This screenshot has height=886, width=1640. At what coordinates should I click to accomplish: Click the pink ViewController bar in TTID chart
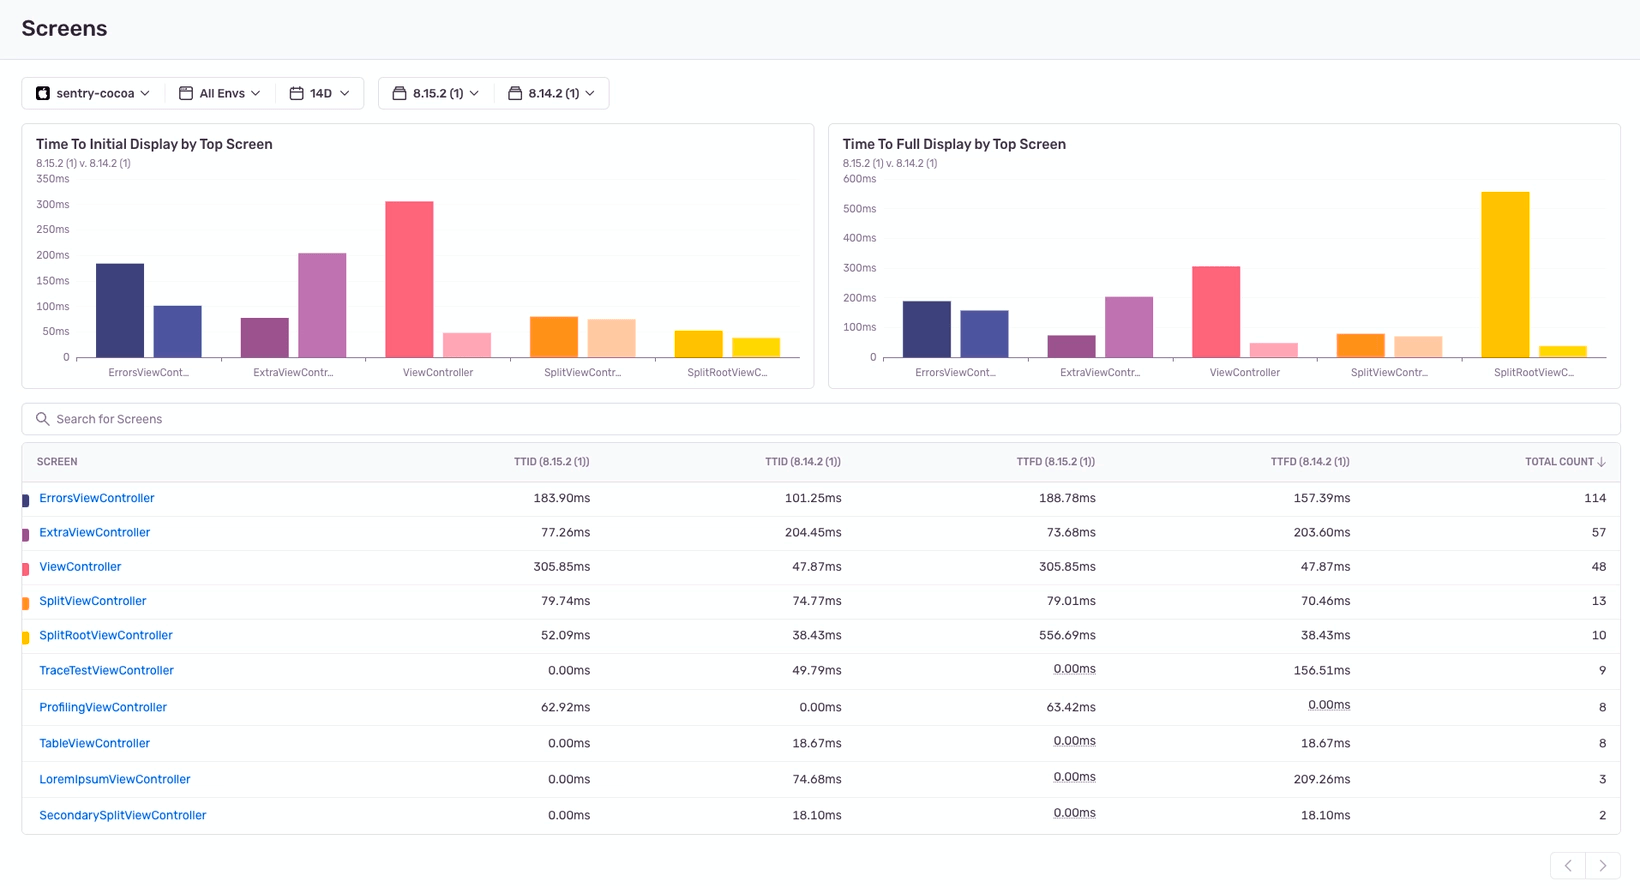point(409,279)
